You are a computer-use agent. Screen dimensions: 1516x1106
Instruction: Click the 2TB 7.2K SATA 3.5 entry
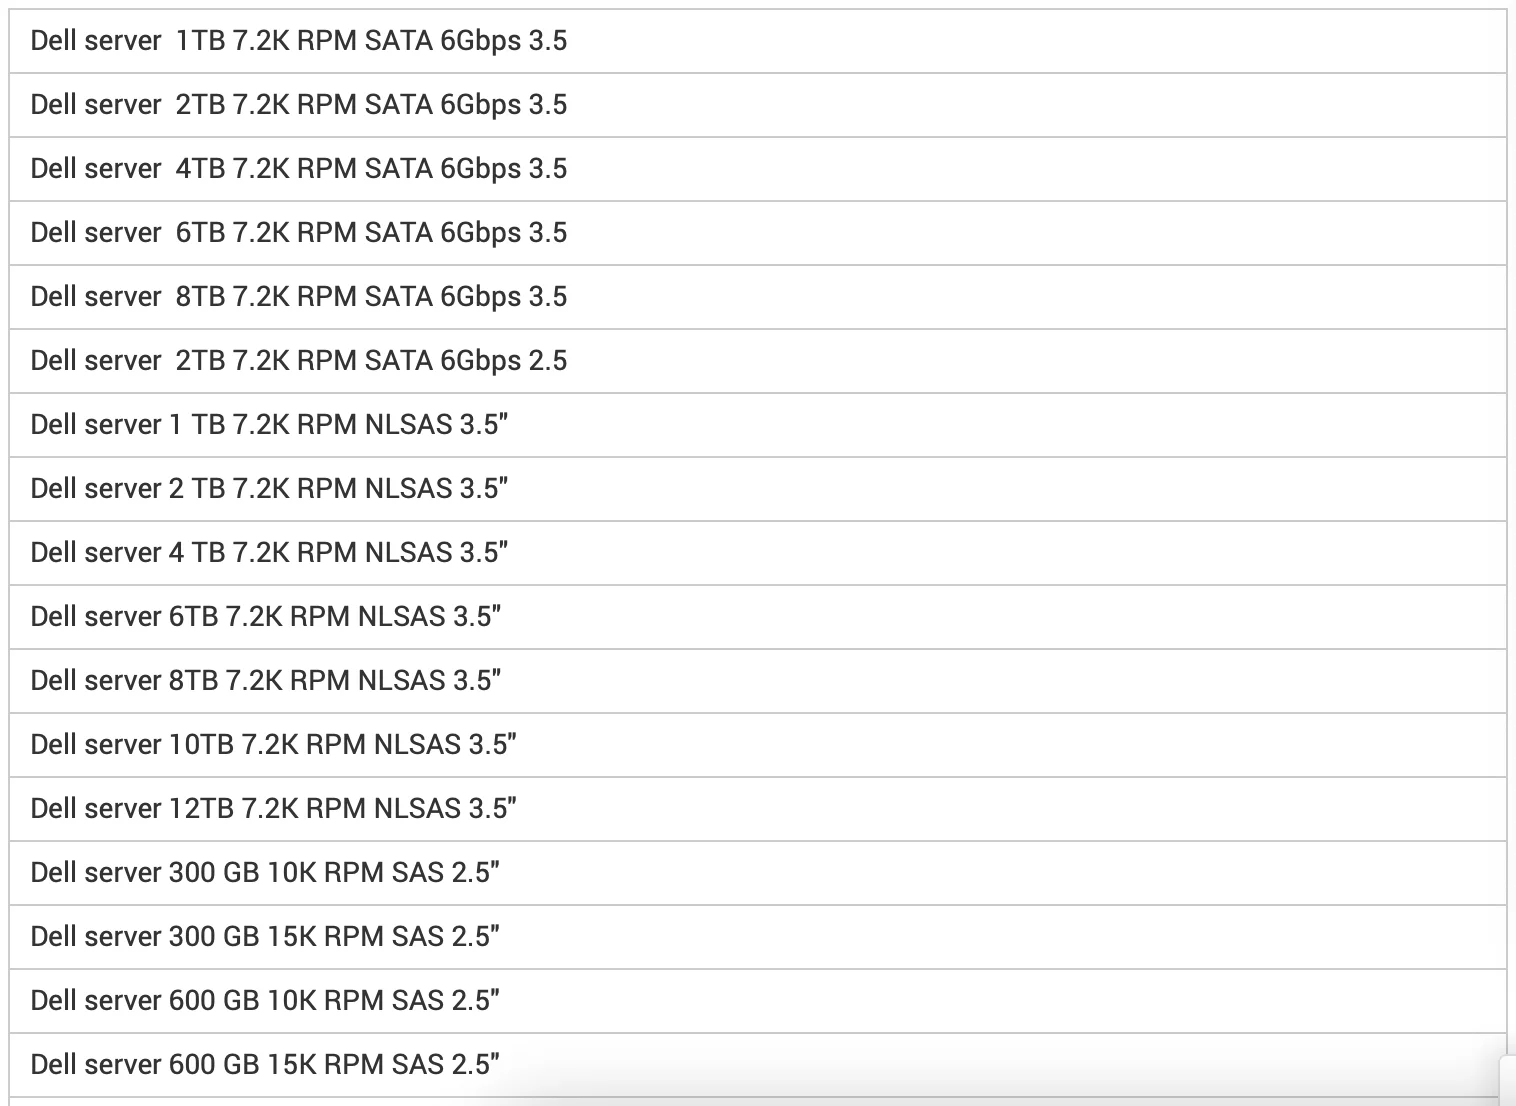pos(298,105)
